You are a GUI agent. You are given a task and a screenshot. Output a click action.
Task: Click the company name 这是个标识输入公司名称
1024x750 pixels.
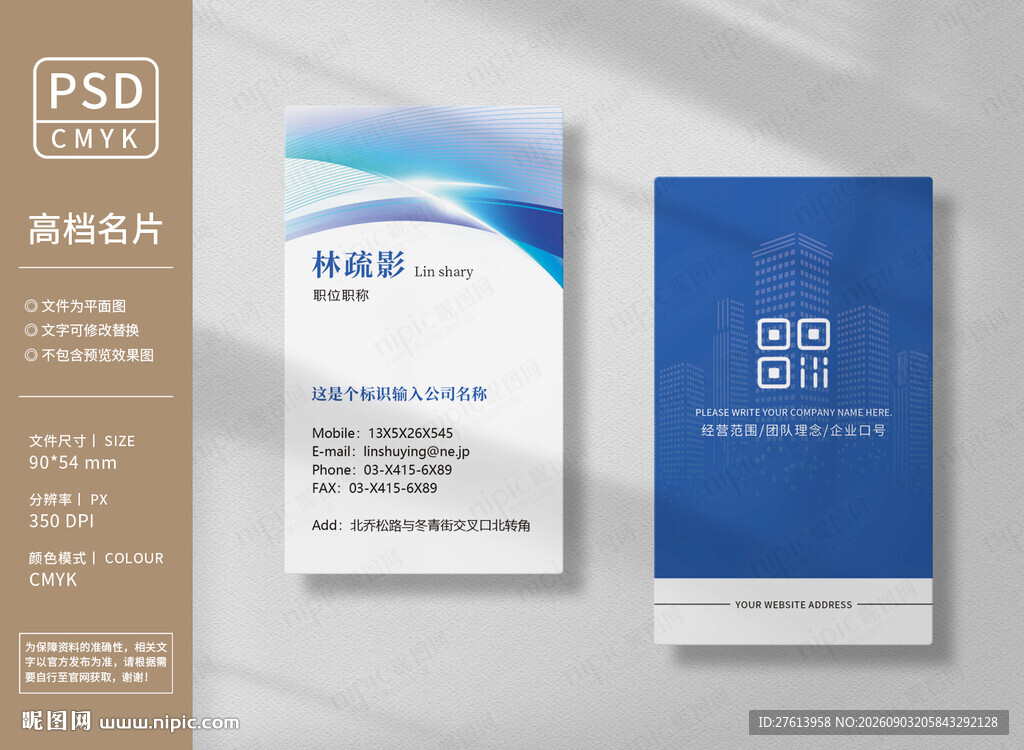point(399,394)
